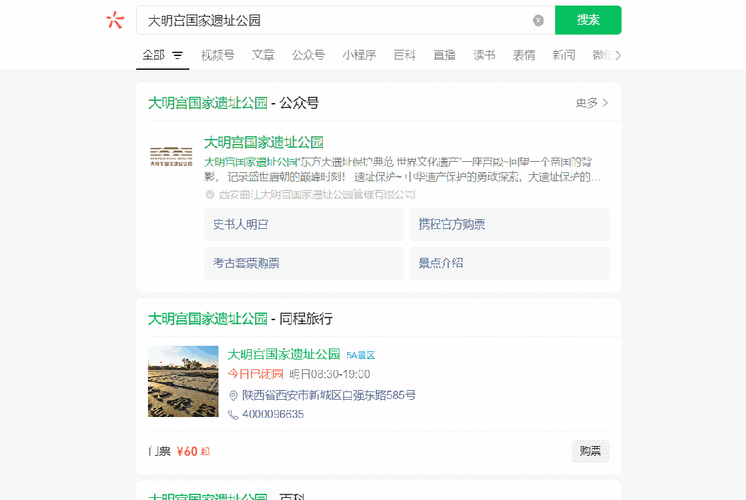Image resolution: width=746 pixels, height=500 pixels.
Task: Show more tabs with the right chevron
Action: coord(618,56)
